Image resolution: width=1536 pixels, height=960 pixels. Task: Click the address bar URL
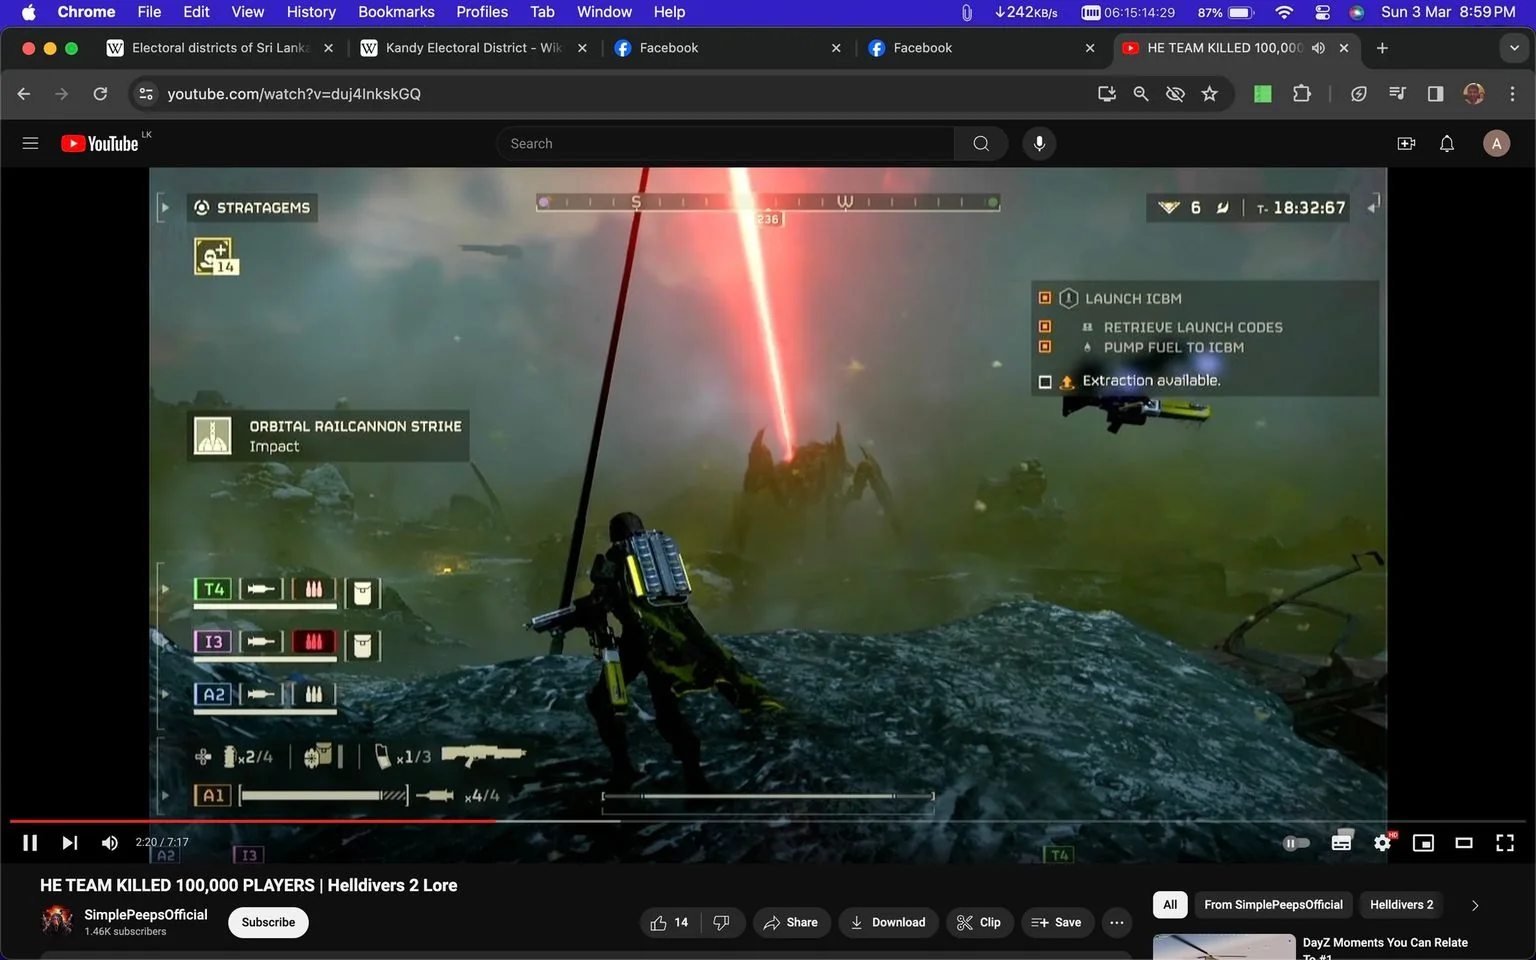click(294, 93)
